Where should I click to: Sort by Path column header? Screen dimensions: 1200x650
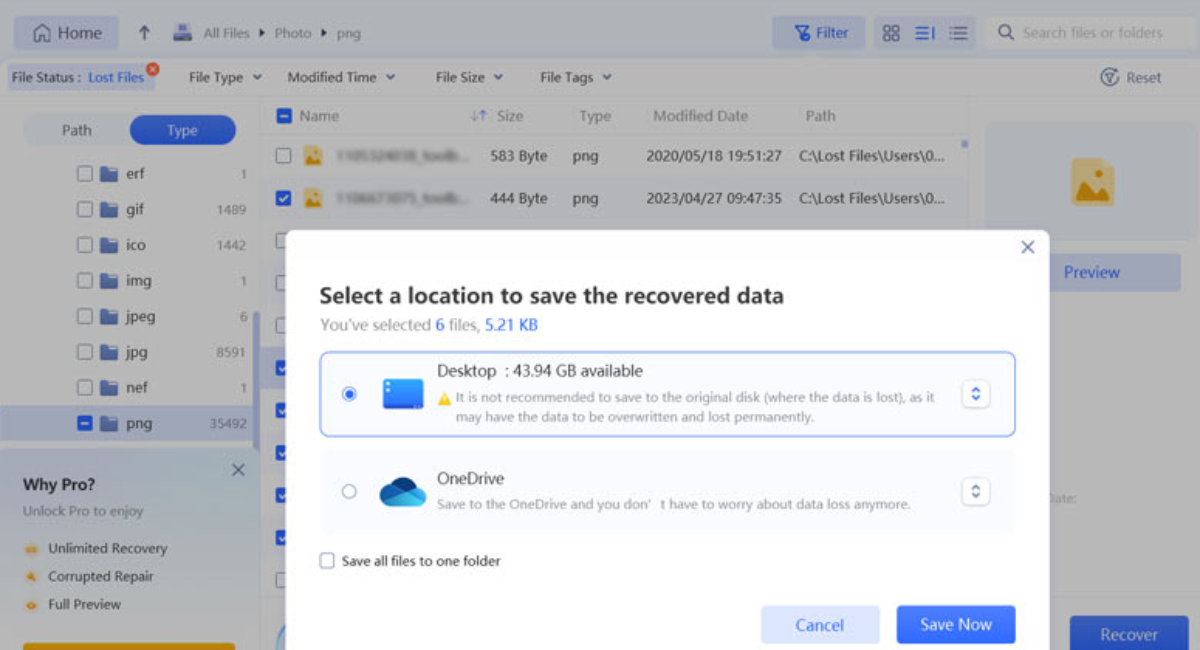pos(820,116)
